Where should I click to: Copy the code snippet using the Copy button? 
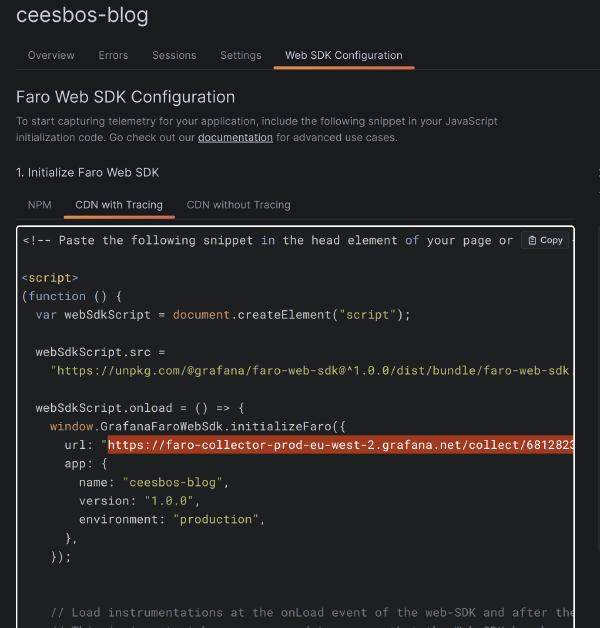click(546, 240)
